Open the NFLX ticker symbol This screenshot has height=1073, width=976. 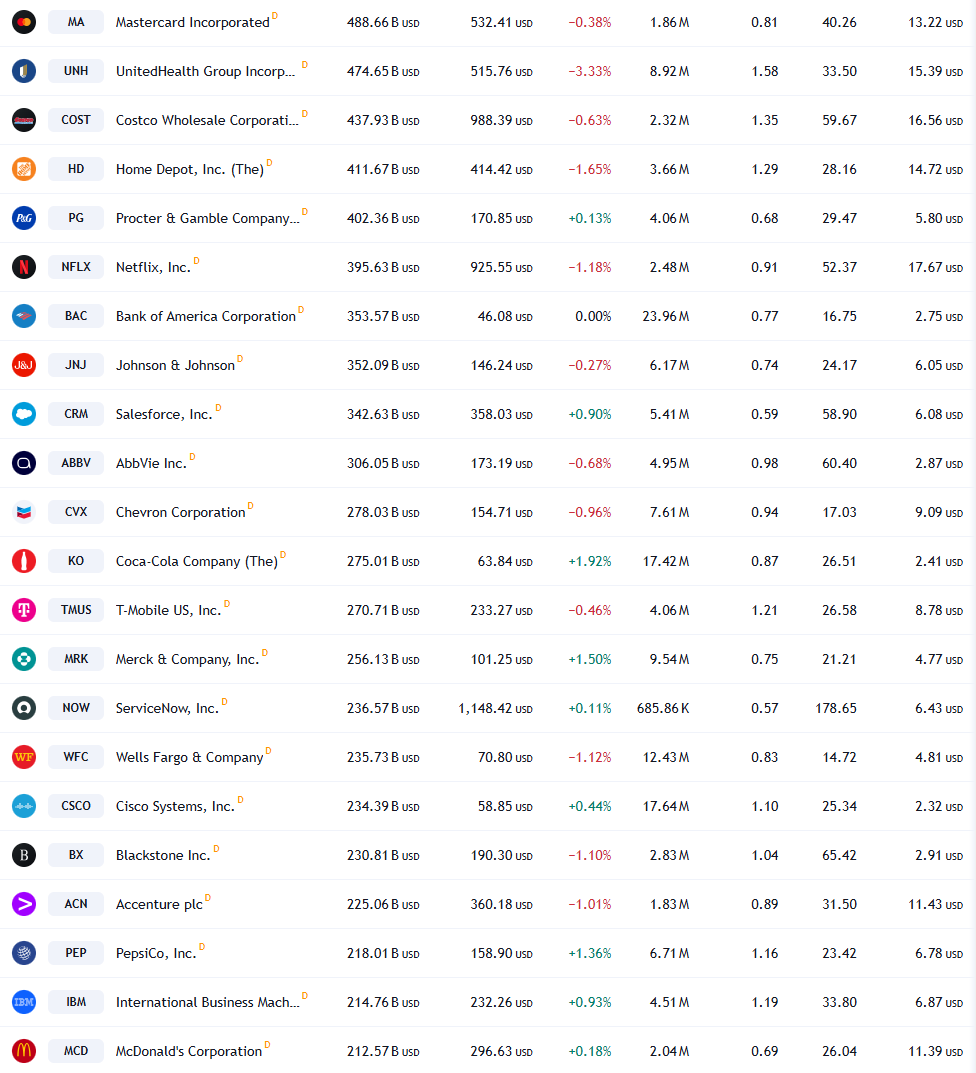76,268
